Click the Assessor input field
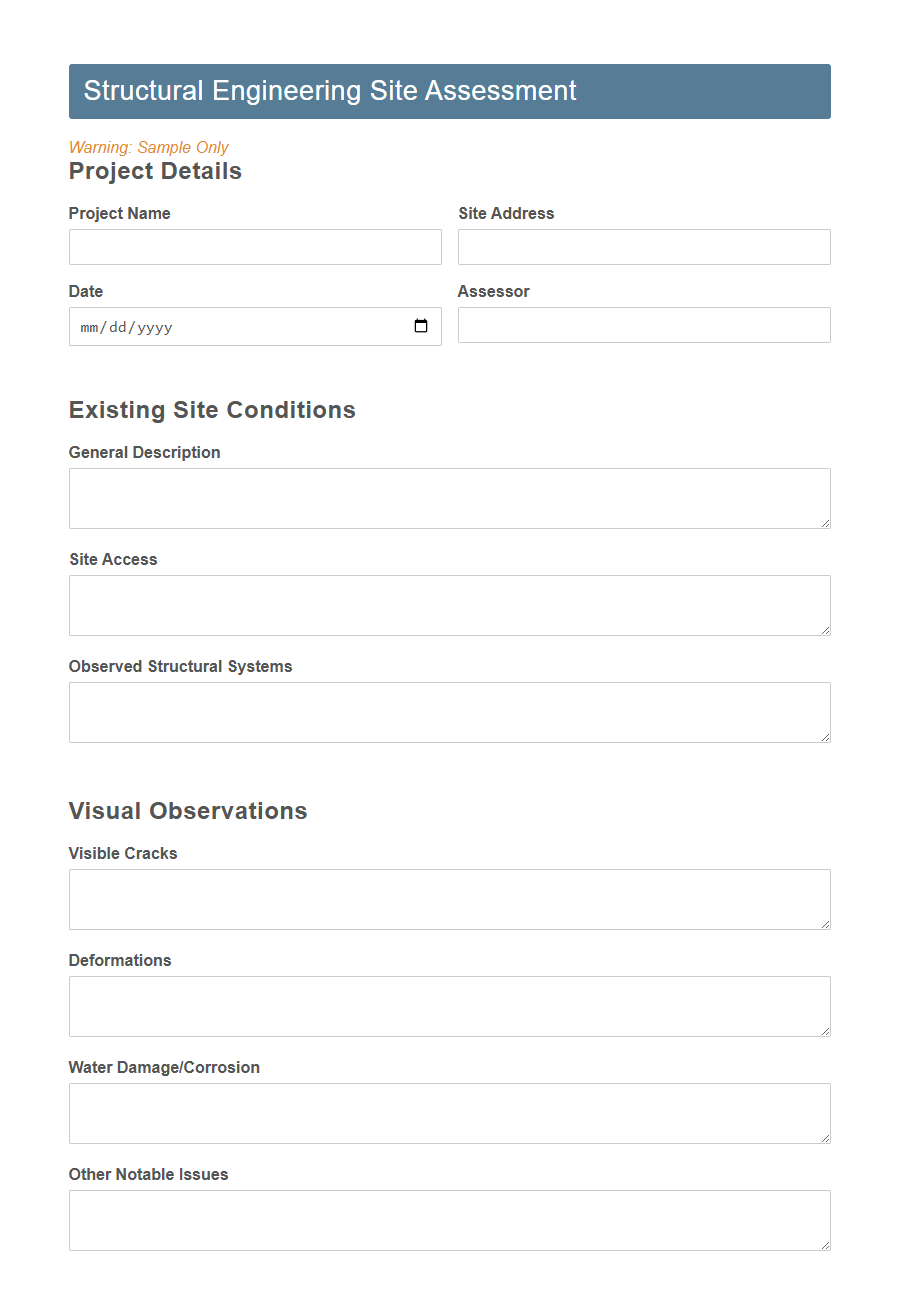Viewport: 900px width, 1300px height. (644, 325)
